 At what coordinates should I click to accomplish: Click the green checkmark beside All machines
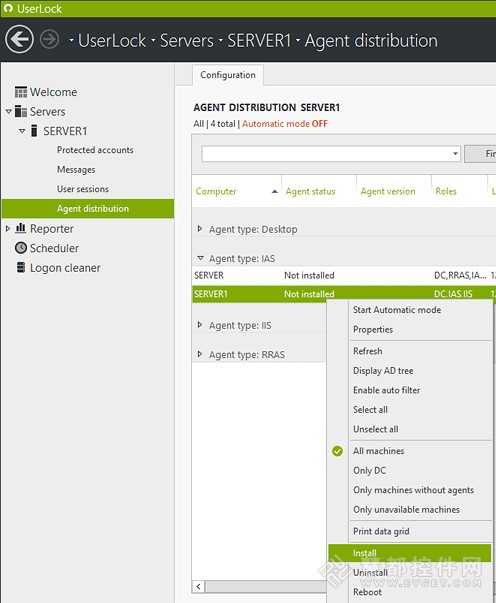pyautogui.click(x=337, y=451)
